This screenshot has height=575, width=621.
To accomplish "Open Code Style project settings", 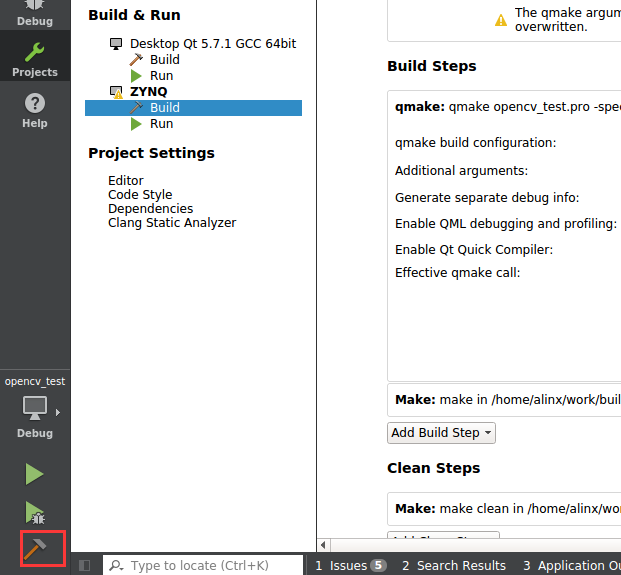I will click(x=140, y=195).
